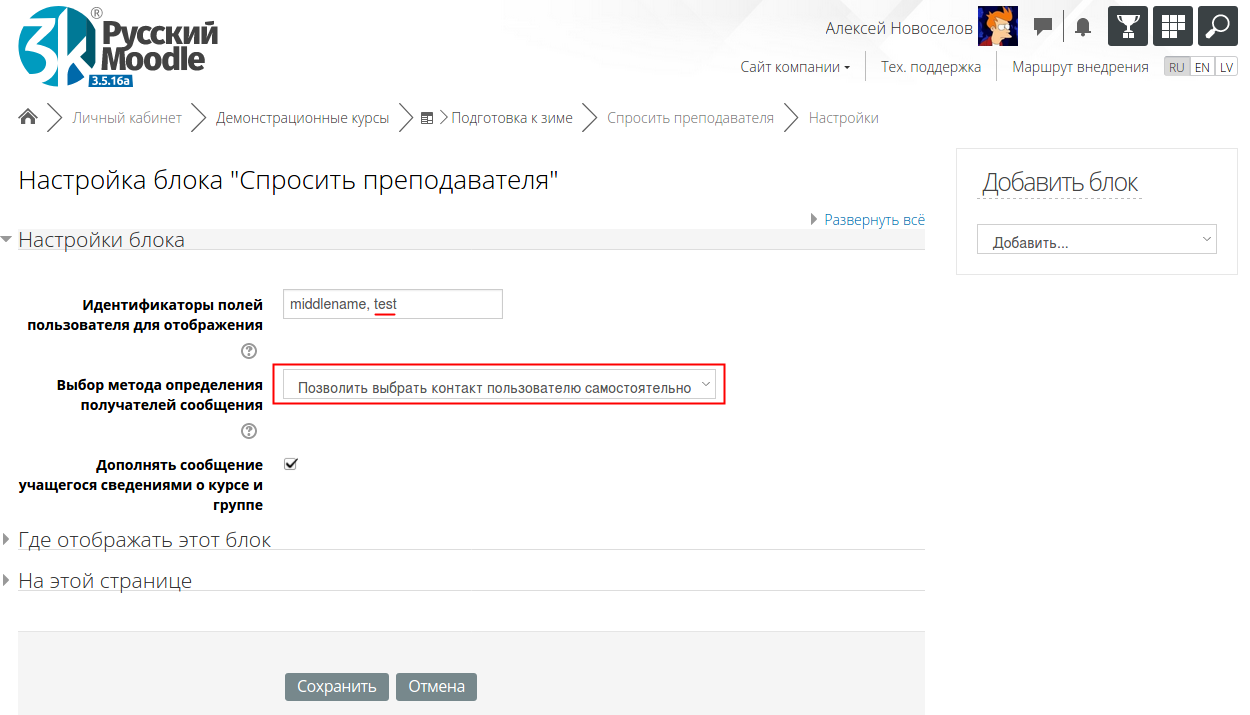Click the user avatar picture
This screenshot has width=1250, height=715.
coord(997,27)
